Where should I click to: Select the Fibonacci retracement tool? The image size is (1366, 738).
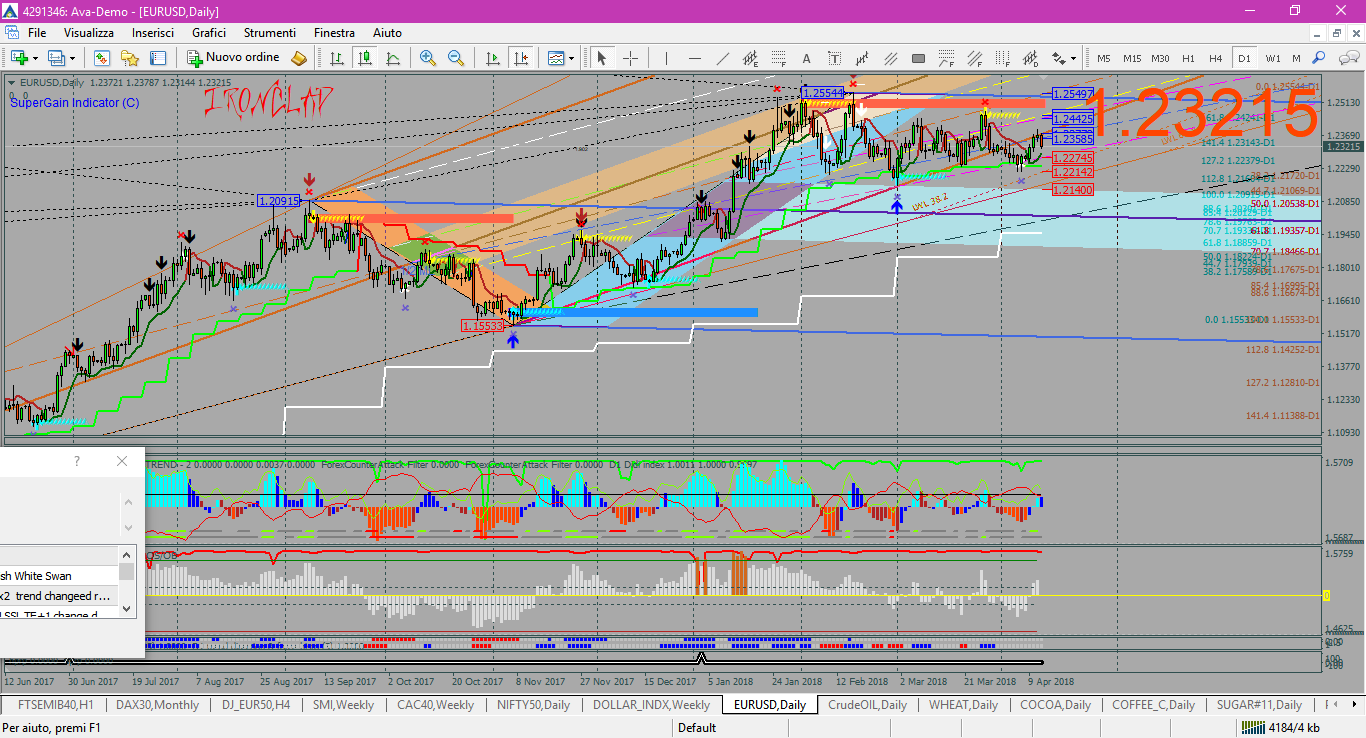click(x=778, y=58)
